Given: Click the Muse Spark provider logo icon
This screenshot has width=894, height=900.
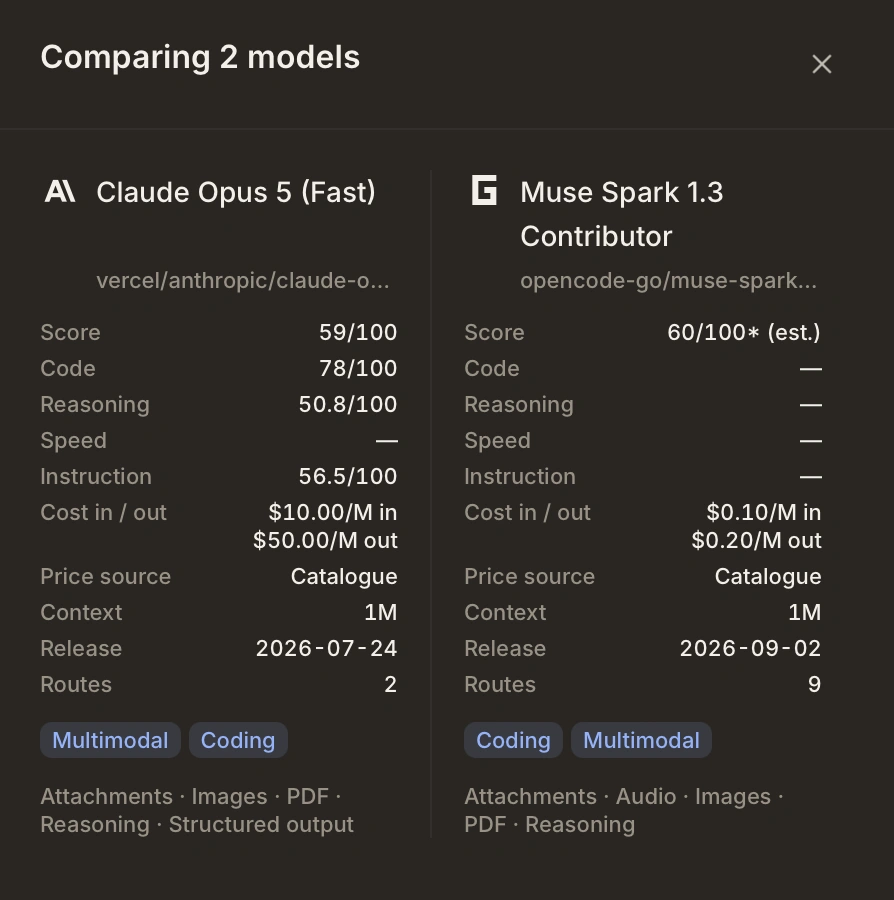Looking at the screenshot, I should (x=484, y=191).
